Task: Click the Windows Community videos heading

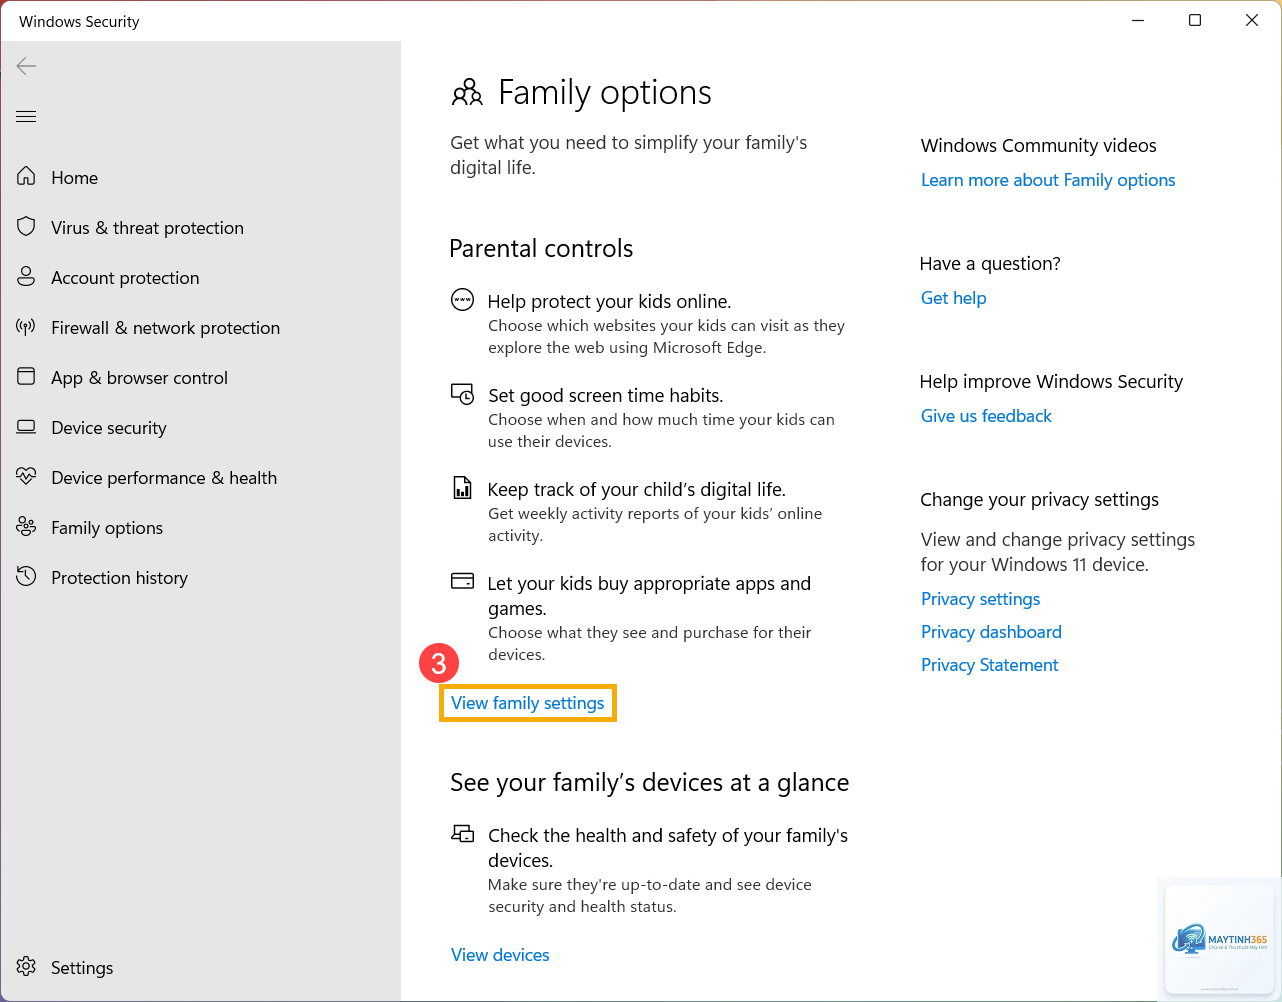Action: coord(1038,146)
